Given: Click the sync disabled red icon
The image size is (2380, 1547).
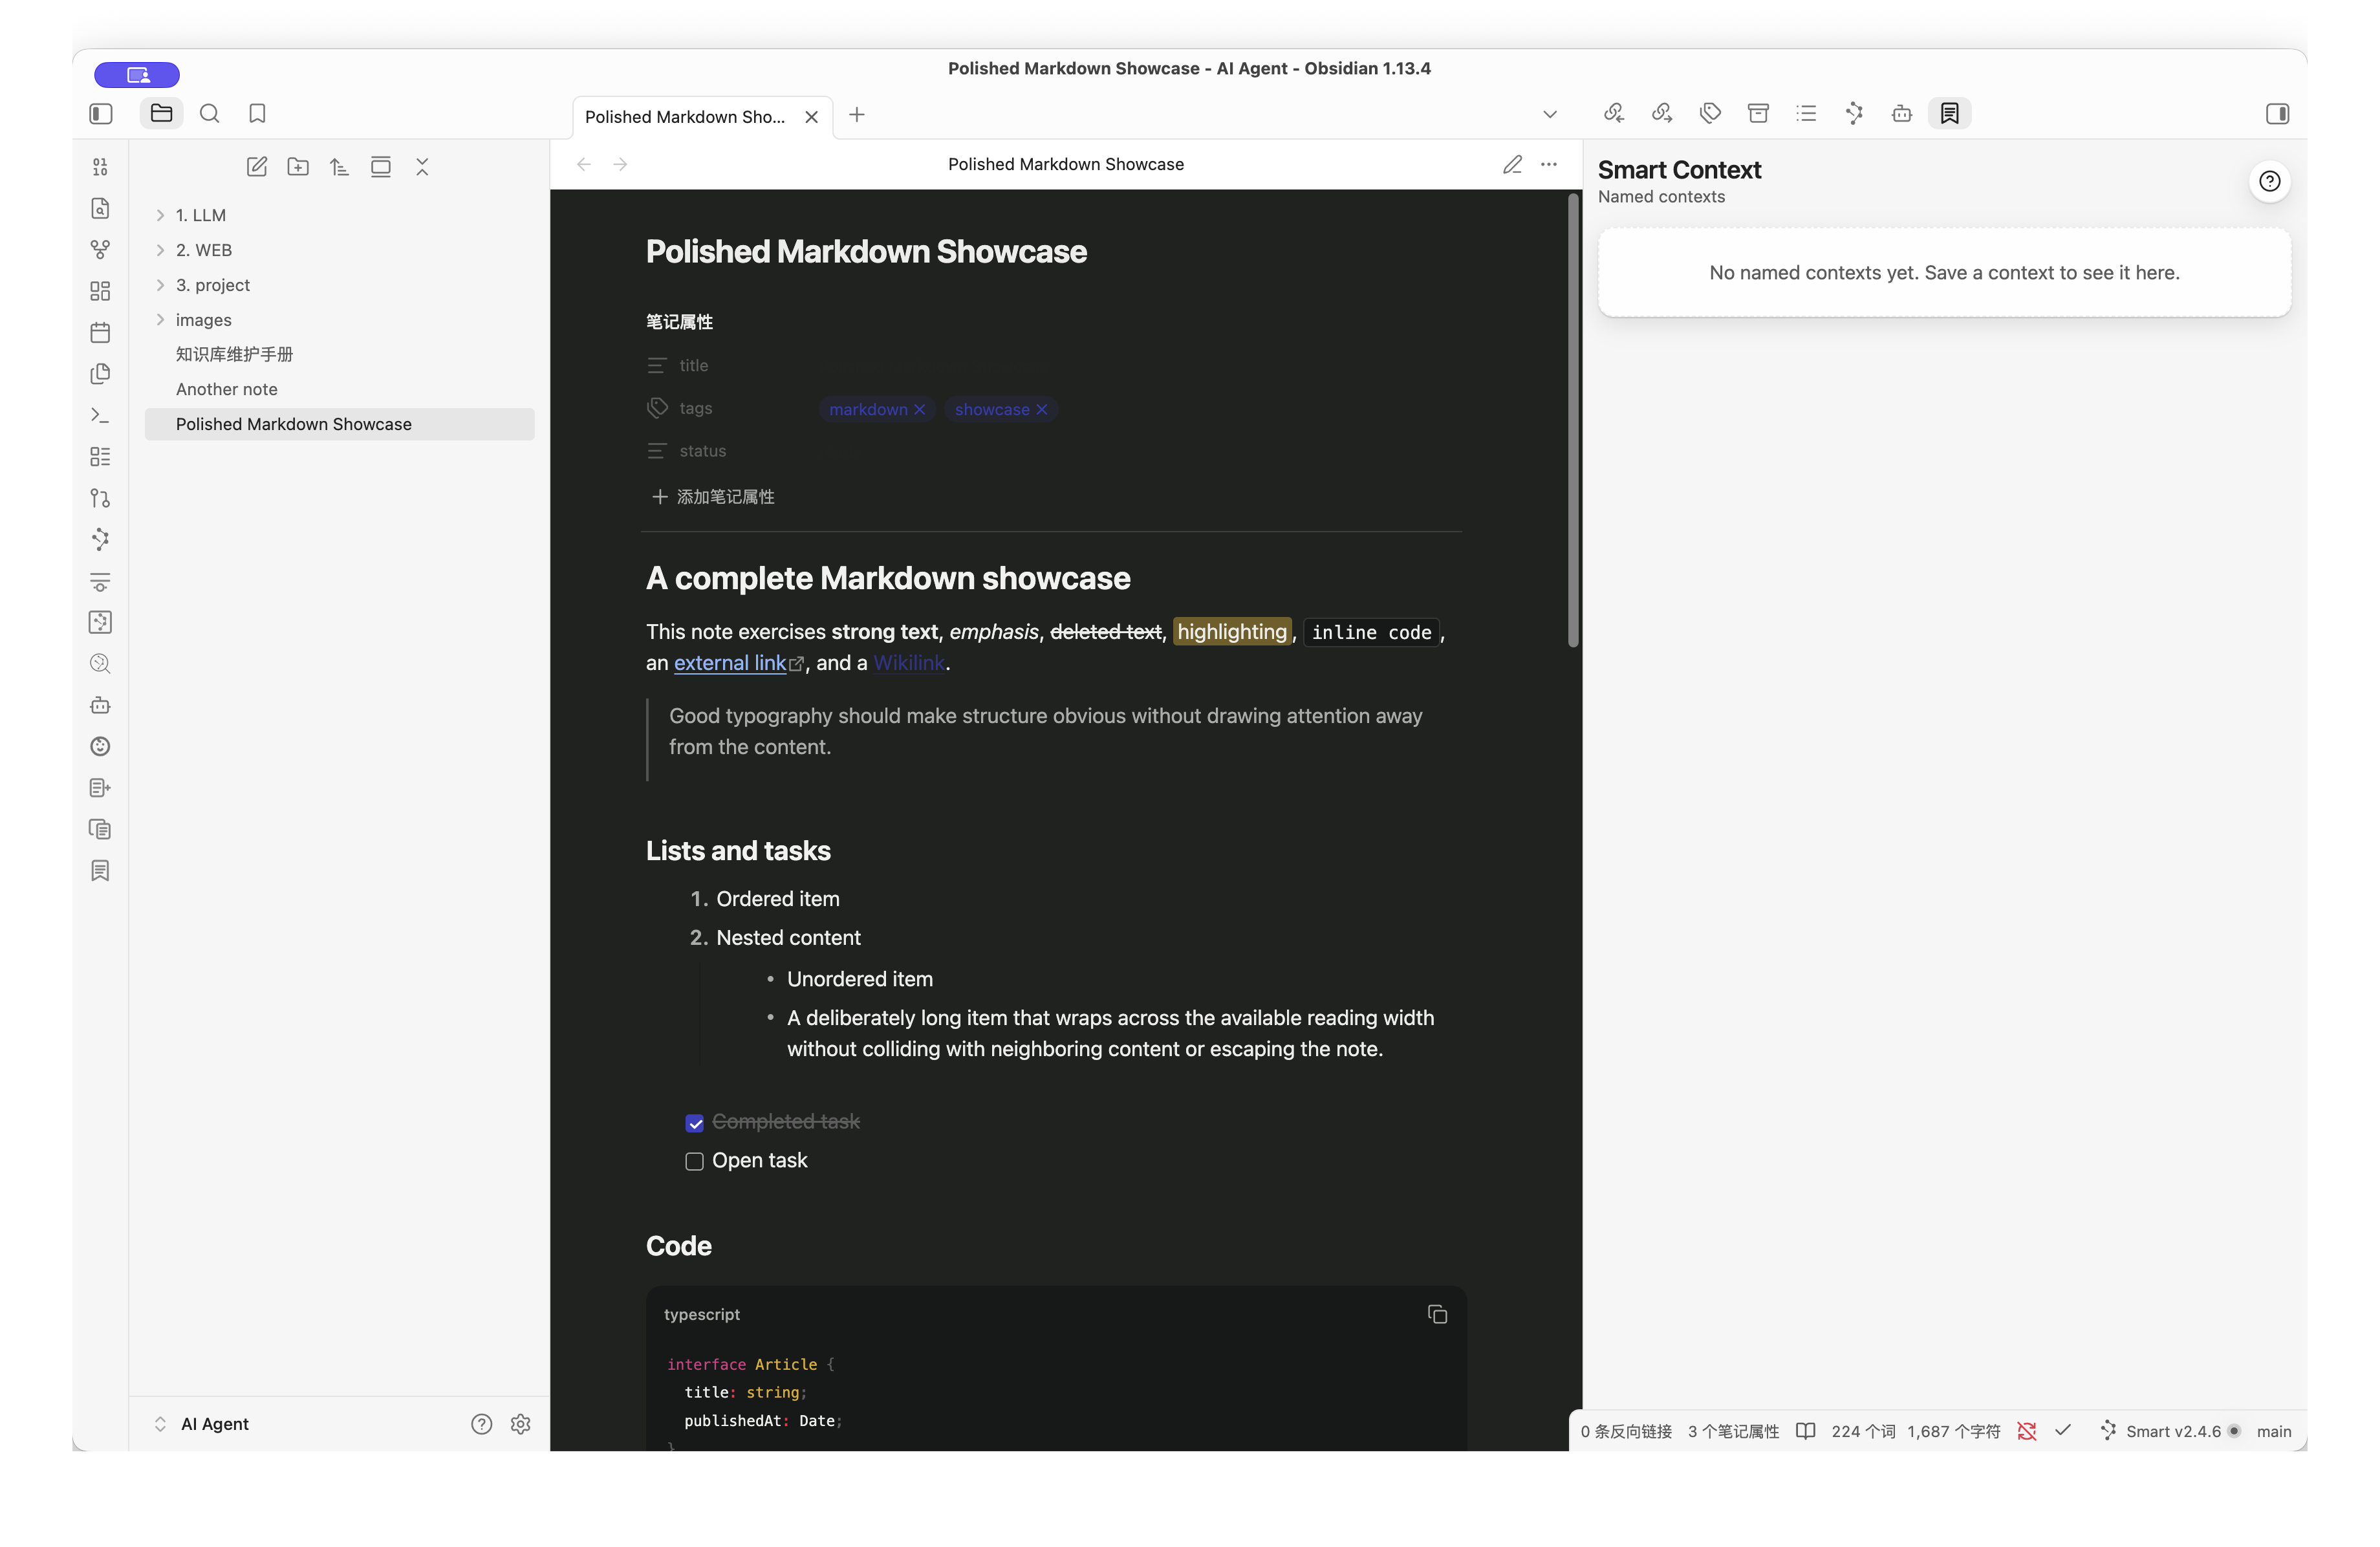Looking at the screenshot, I should 2027,1431.
